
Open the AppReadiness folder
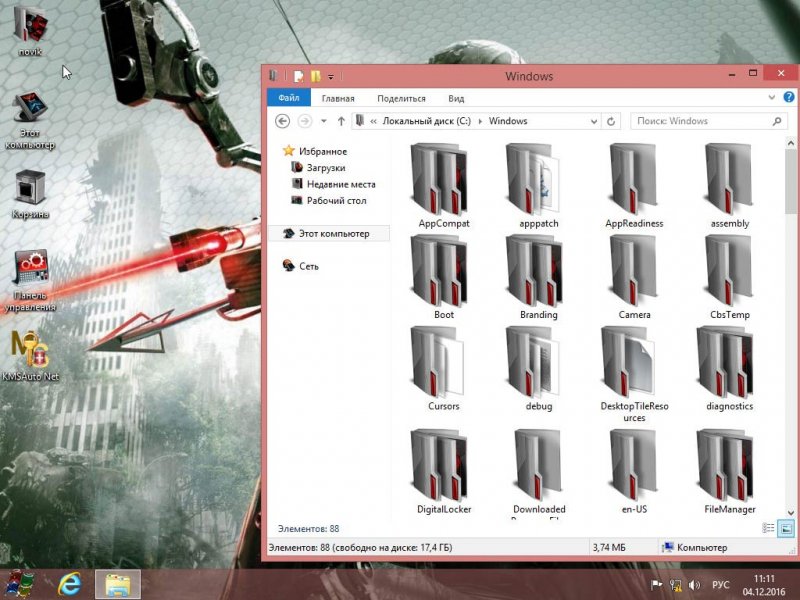[x=634, y=185]
